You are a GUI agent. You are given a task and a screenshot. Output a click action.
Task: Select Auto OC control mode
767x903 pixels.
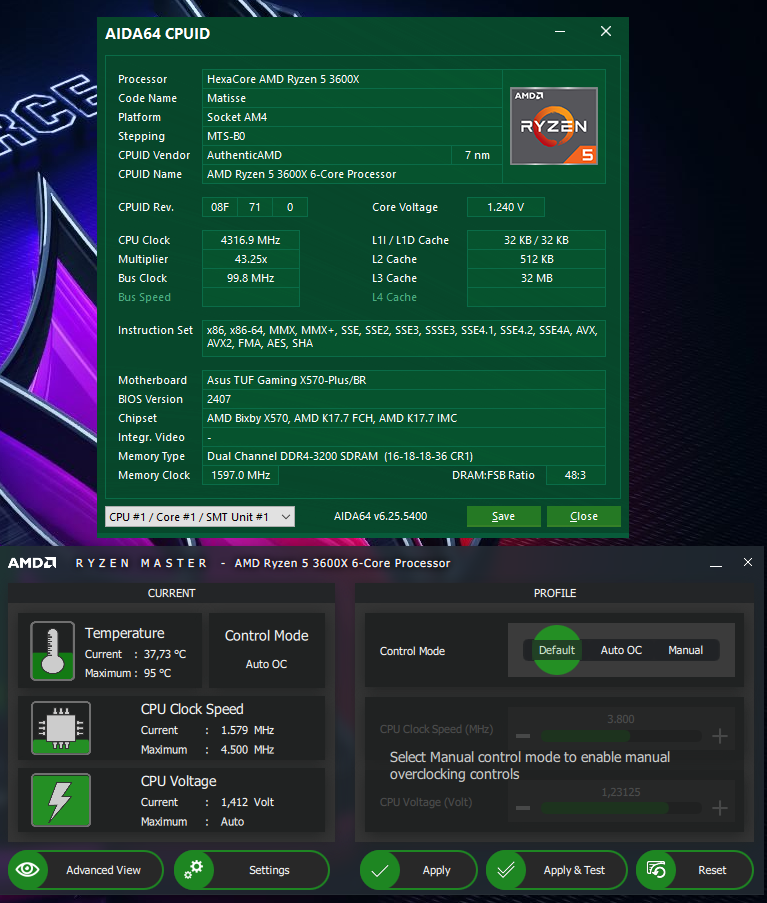click(621, 650)
